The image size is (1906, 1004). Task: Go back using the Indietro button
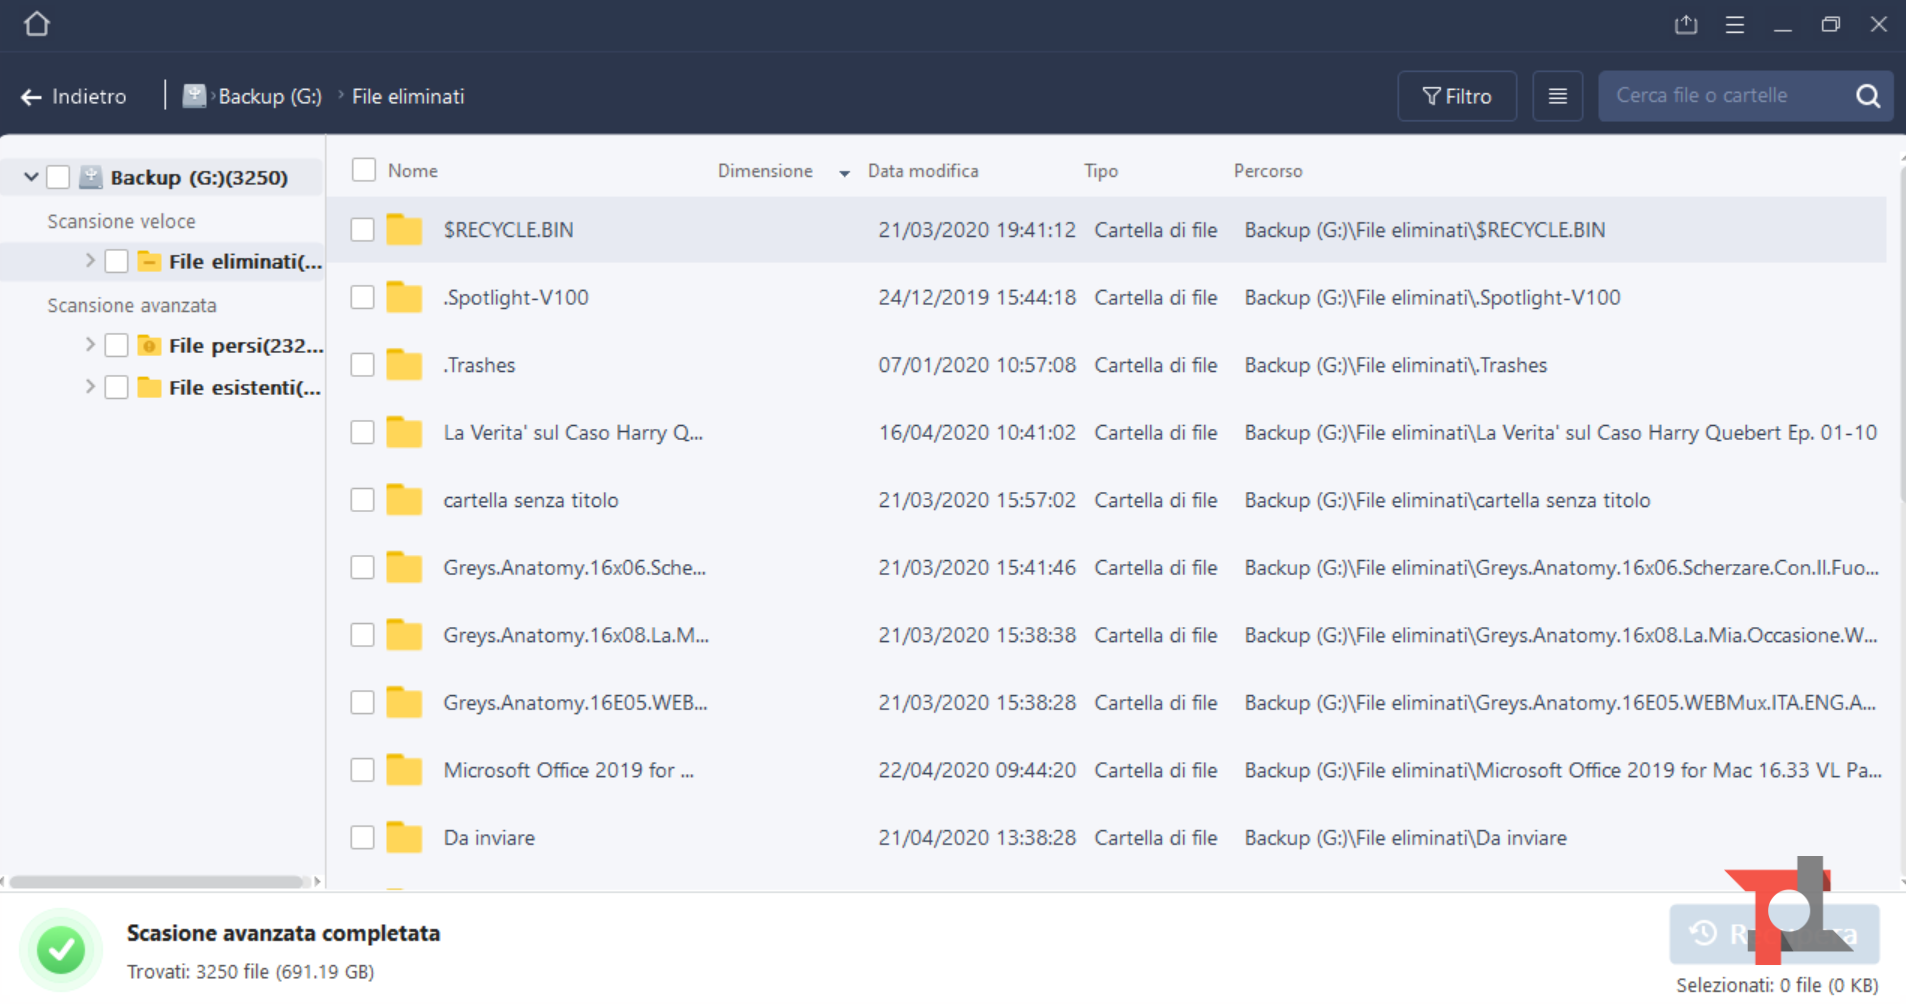coord(74,97)
